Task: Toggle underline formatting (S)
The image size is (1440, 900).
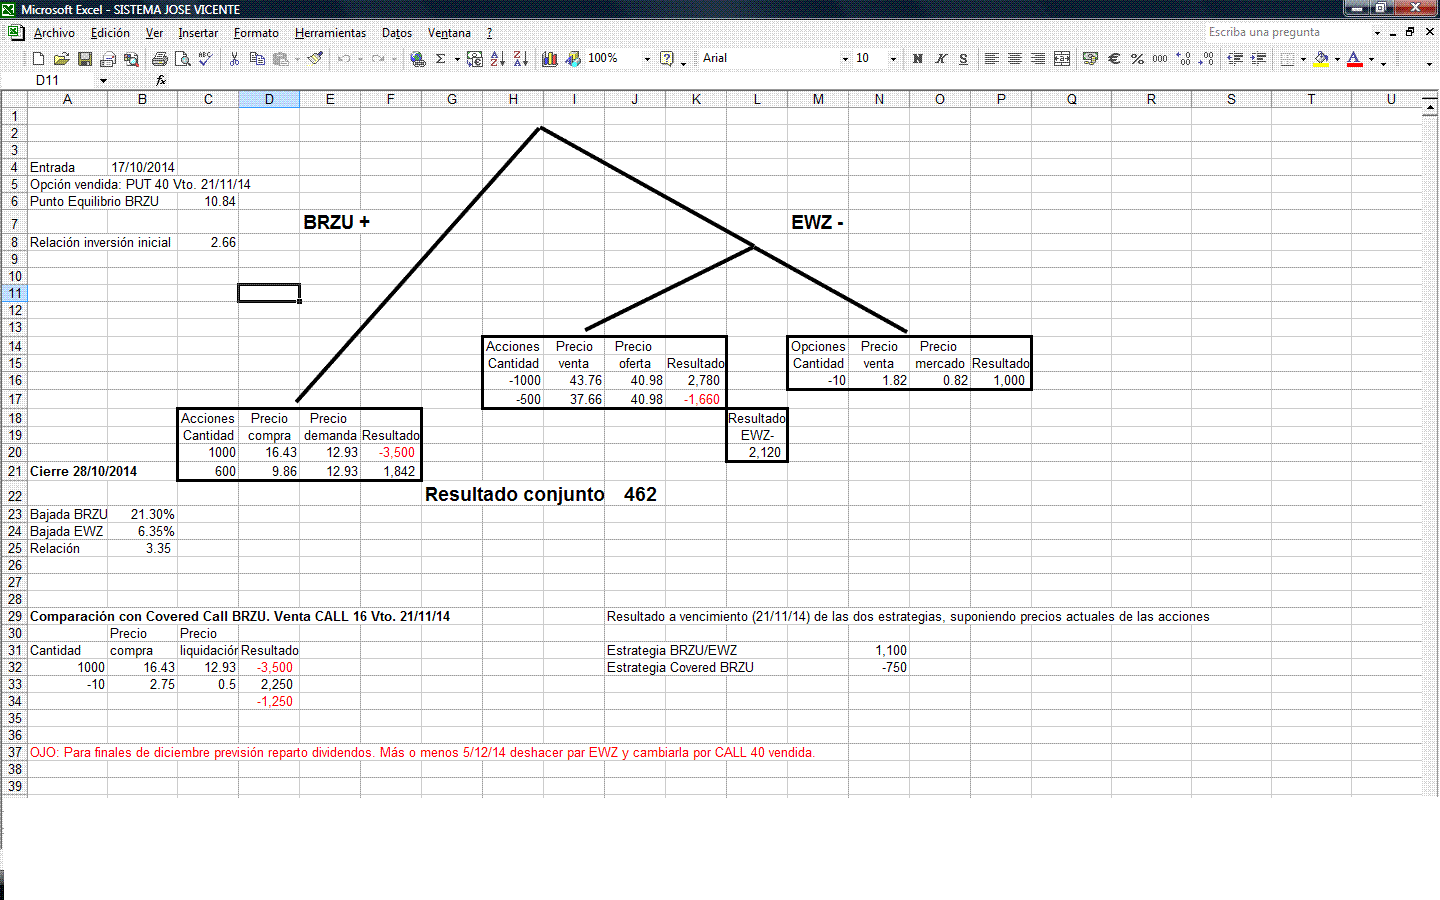Action: coord(963,59)
